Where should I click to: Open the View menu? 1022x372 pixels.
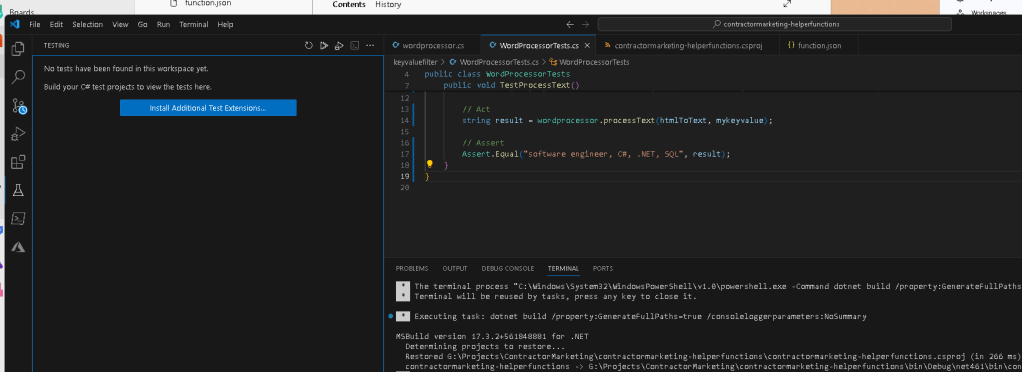(120, 24)
